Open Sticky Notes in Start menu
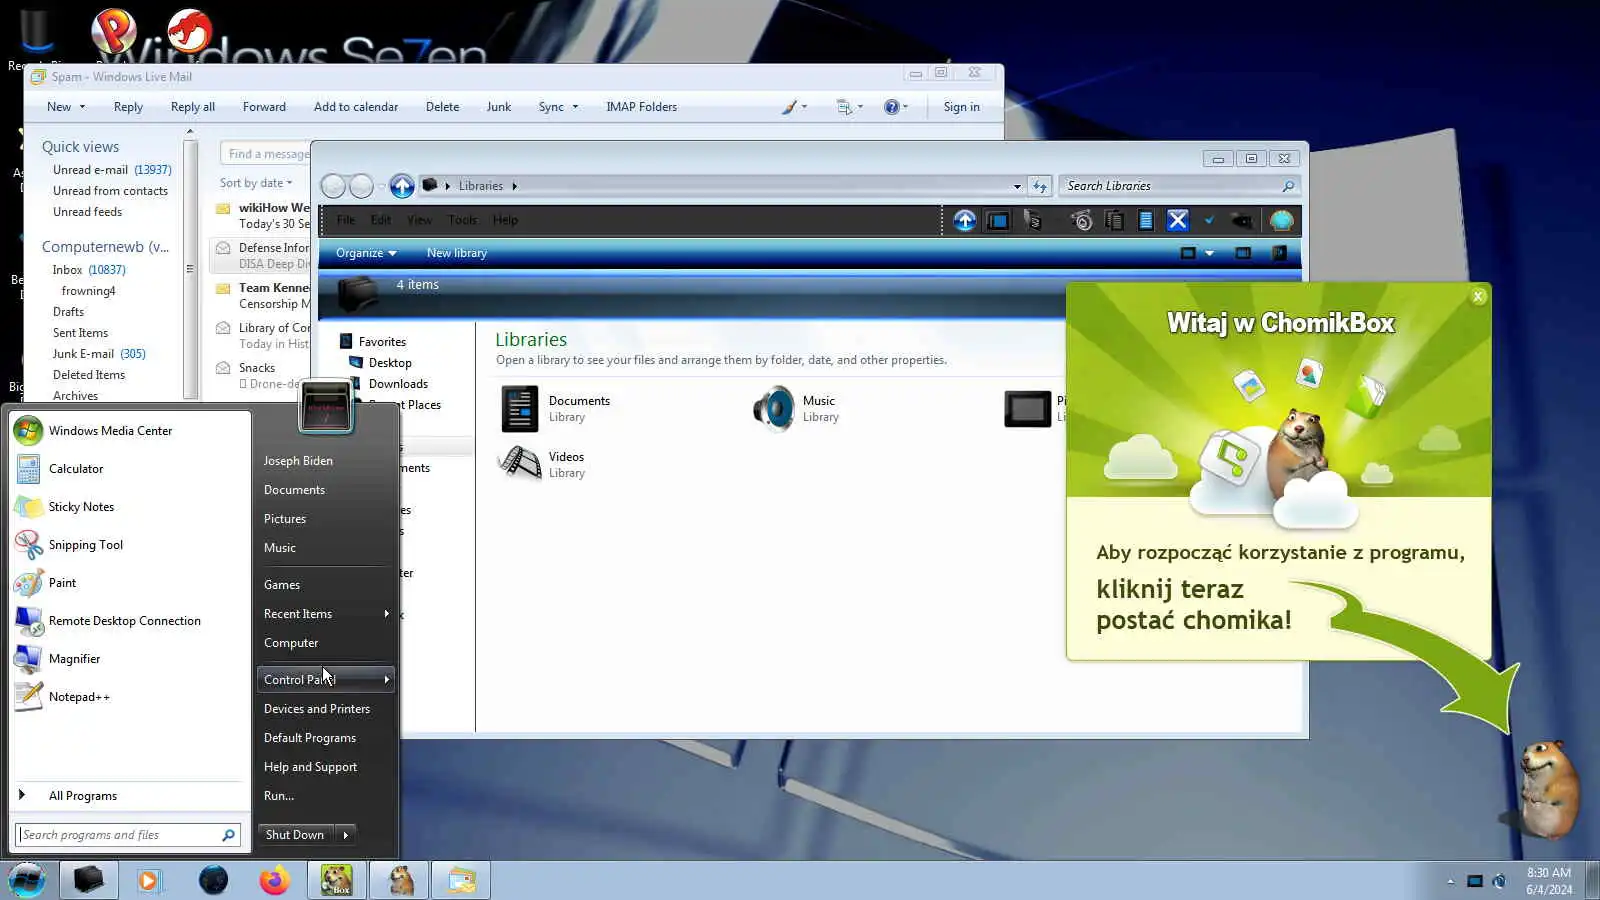1600x900 pixels. 129,507
